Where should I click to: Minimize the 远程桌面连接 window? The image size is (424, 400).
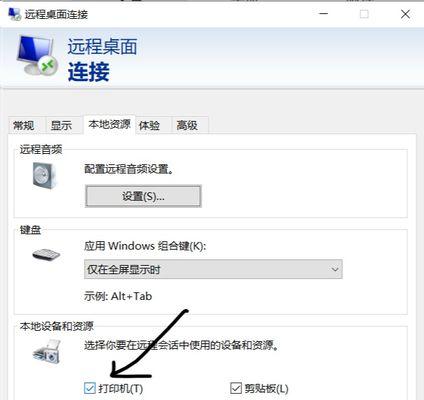[x=323, y=14]
